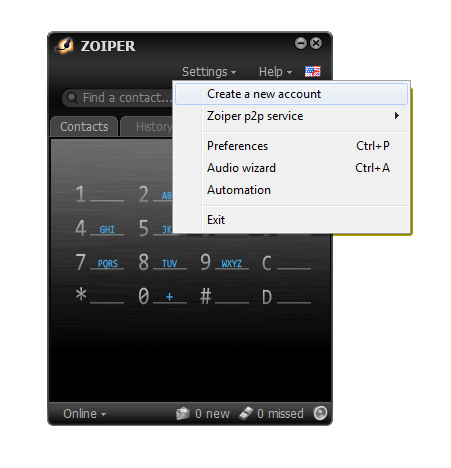Click the search magnifier icon

(x=72, y=98)
